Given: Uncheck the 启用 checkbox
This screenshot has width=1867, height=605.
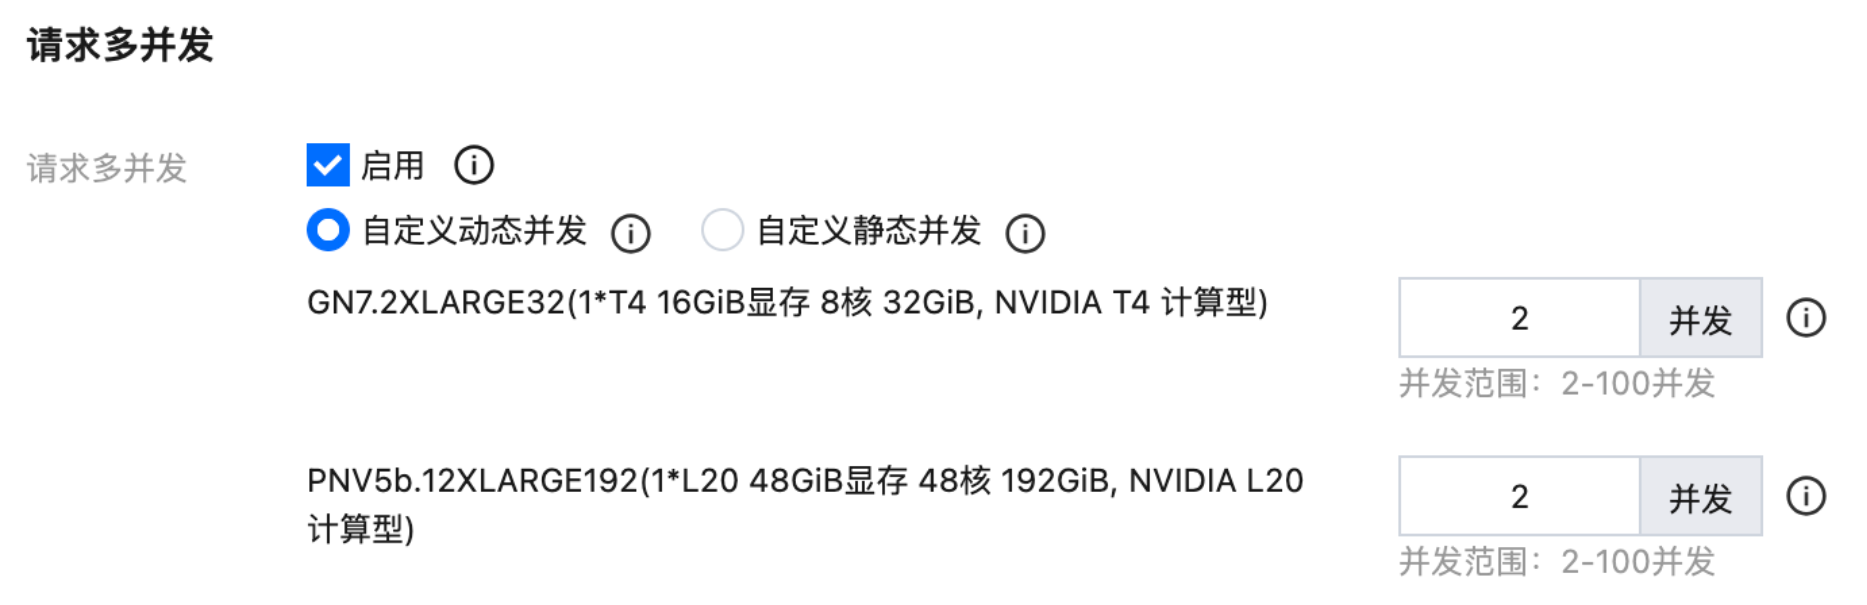Looking at the screenshot, I should [328, 165].
